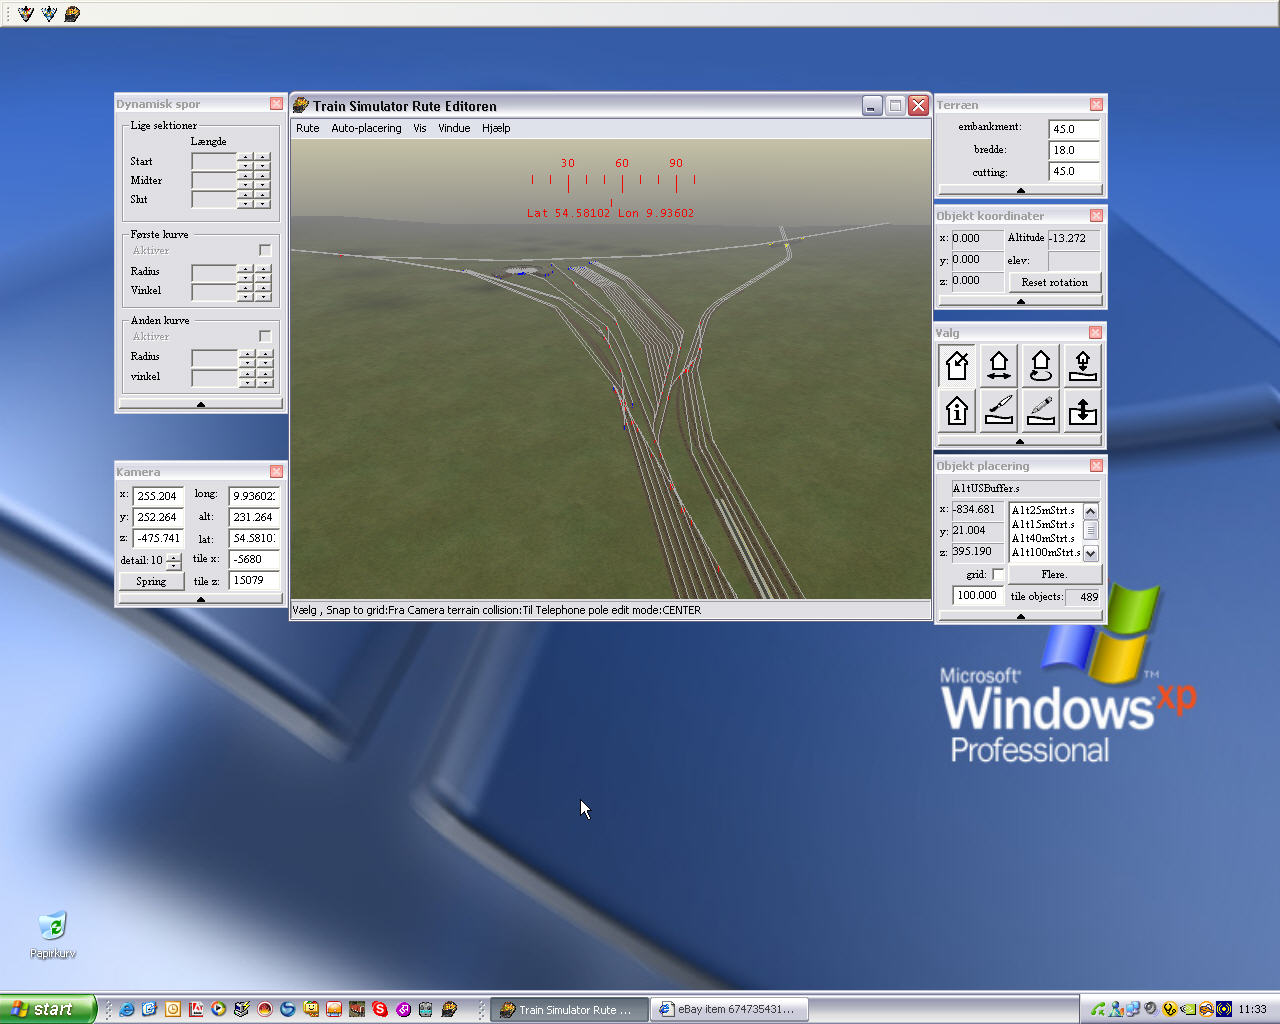Click the Reset rotation button
Screen dimensions: 1280x1024
pyautogui.click(x=1055, y=282)
